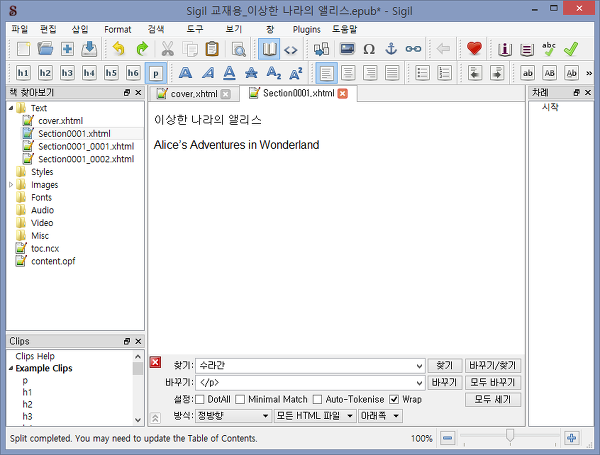Close the find and replace panel
This screenshot has height=455, width=600.
[155, 362]
